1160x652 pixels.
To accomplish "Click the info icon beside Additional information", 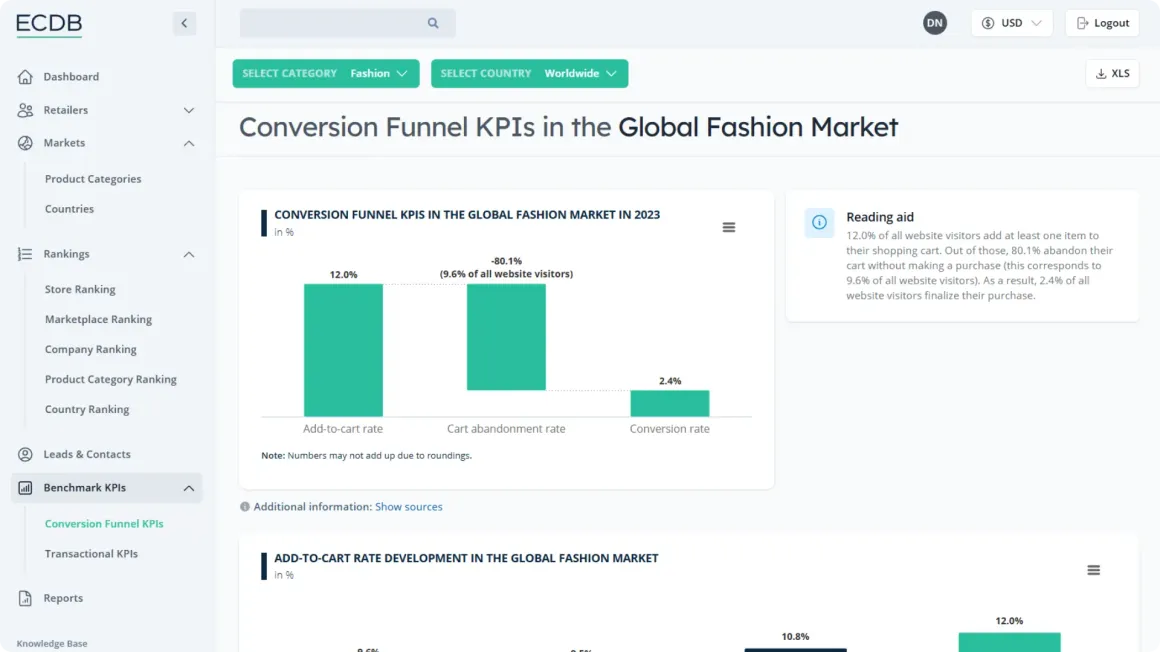I will (x=245, y=507).
